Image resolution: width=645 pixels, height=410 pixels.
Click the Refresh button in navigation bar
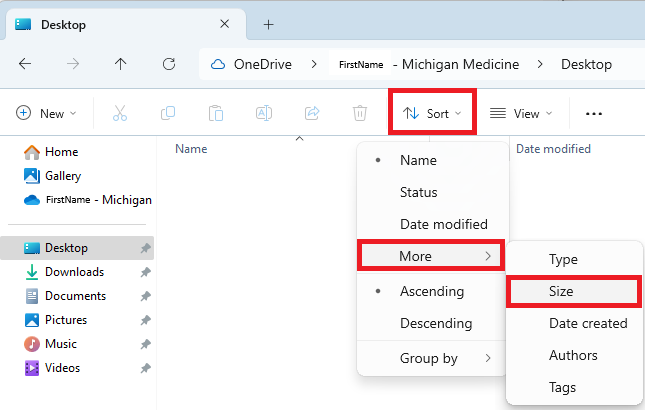(x=169, y=64)
